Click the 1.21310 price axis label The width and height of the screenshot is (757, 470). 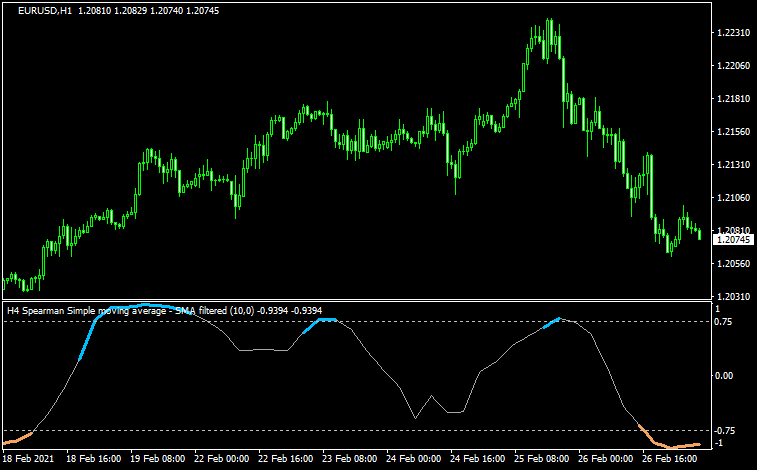coord(734,165)
